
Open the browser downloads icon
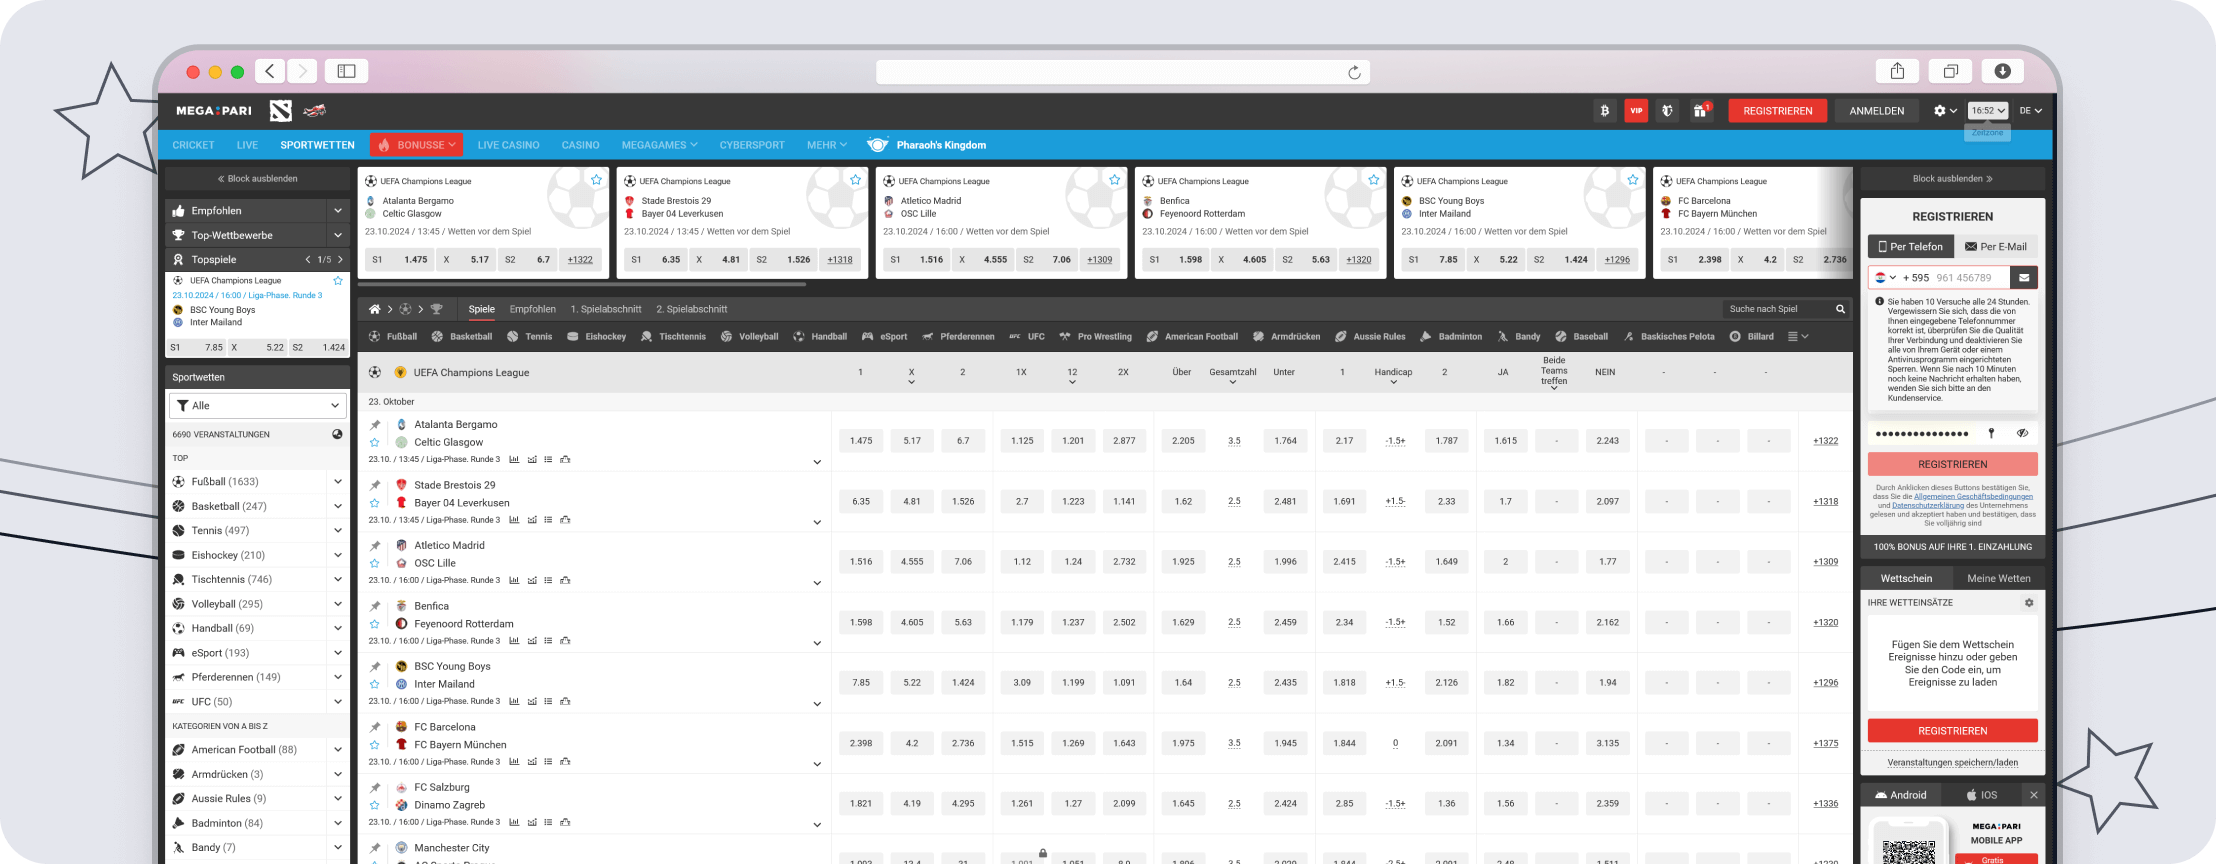(2002, 71)
